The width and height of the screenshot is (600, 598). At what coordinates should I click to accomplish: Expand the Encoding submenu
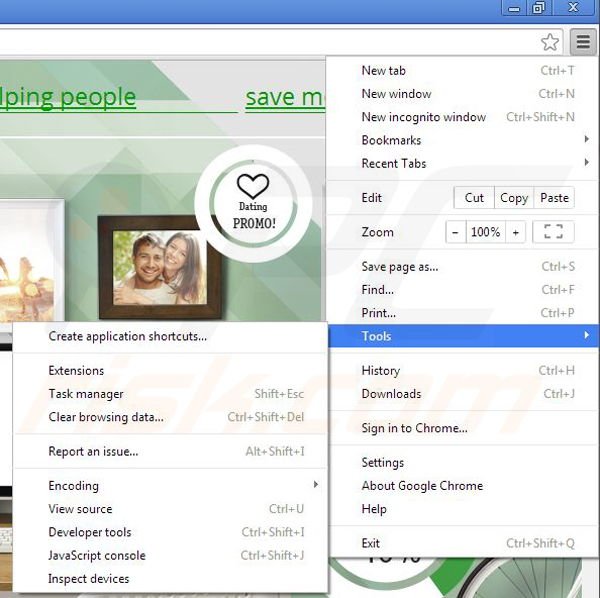[x=170, y=486]
